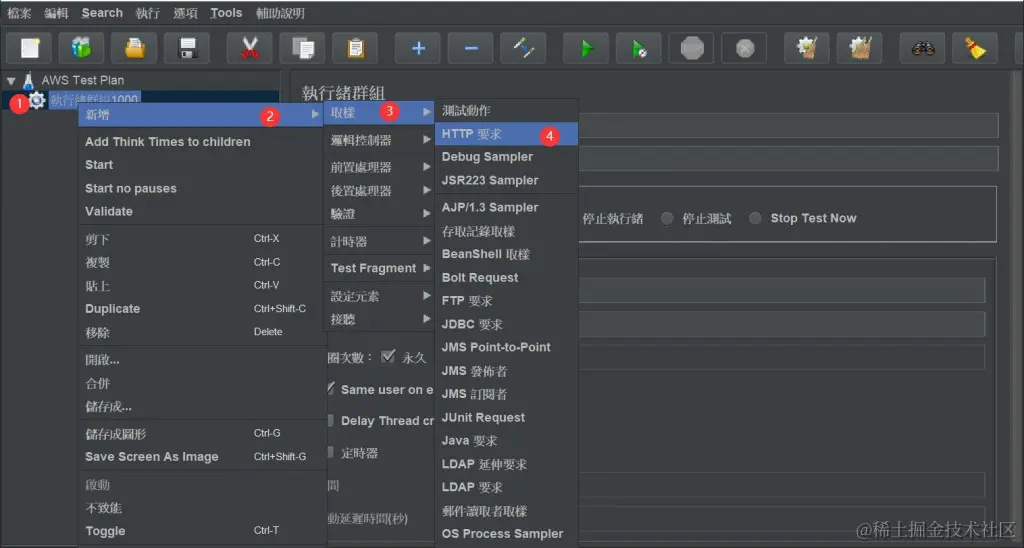Click the Clear results broom-gear icon
Screen dimensions: 1024x548
click(807, 48)
